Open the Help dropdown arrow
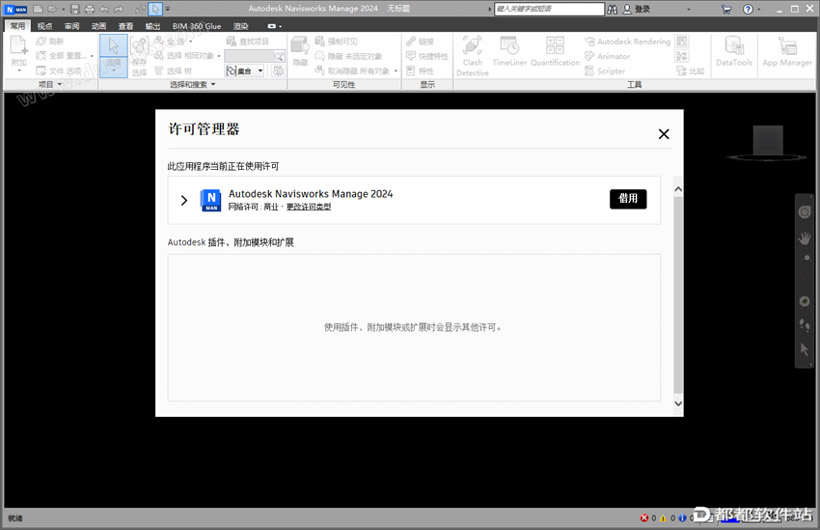Viewport: 820px width, 530px height. pyautogui.click(x=759, y=9)
